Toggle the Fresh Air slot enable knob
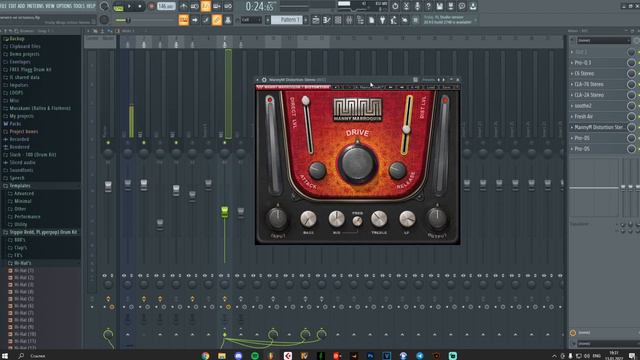 [631, 117]
